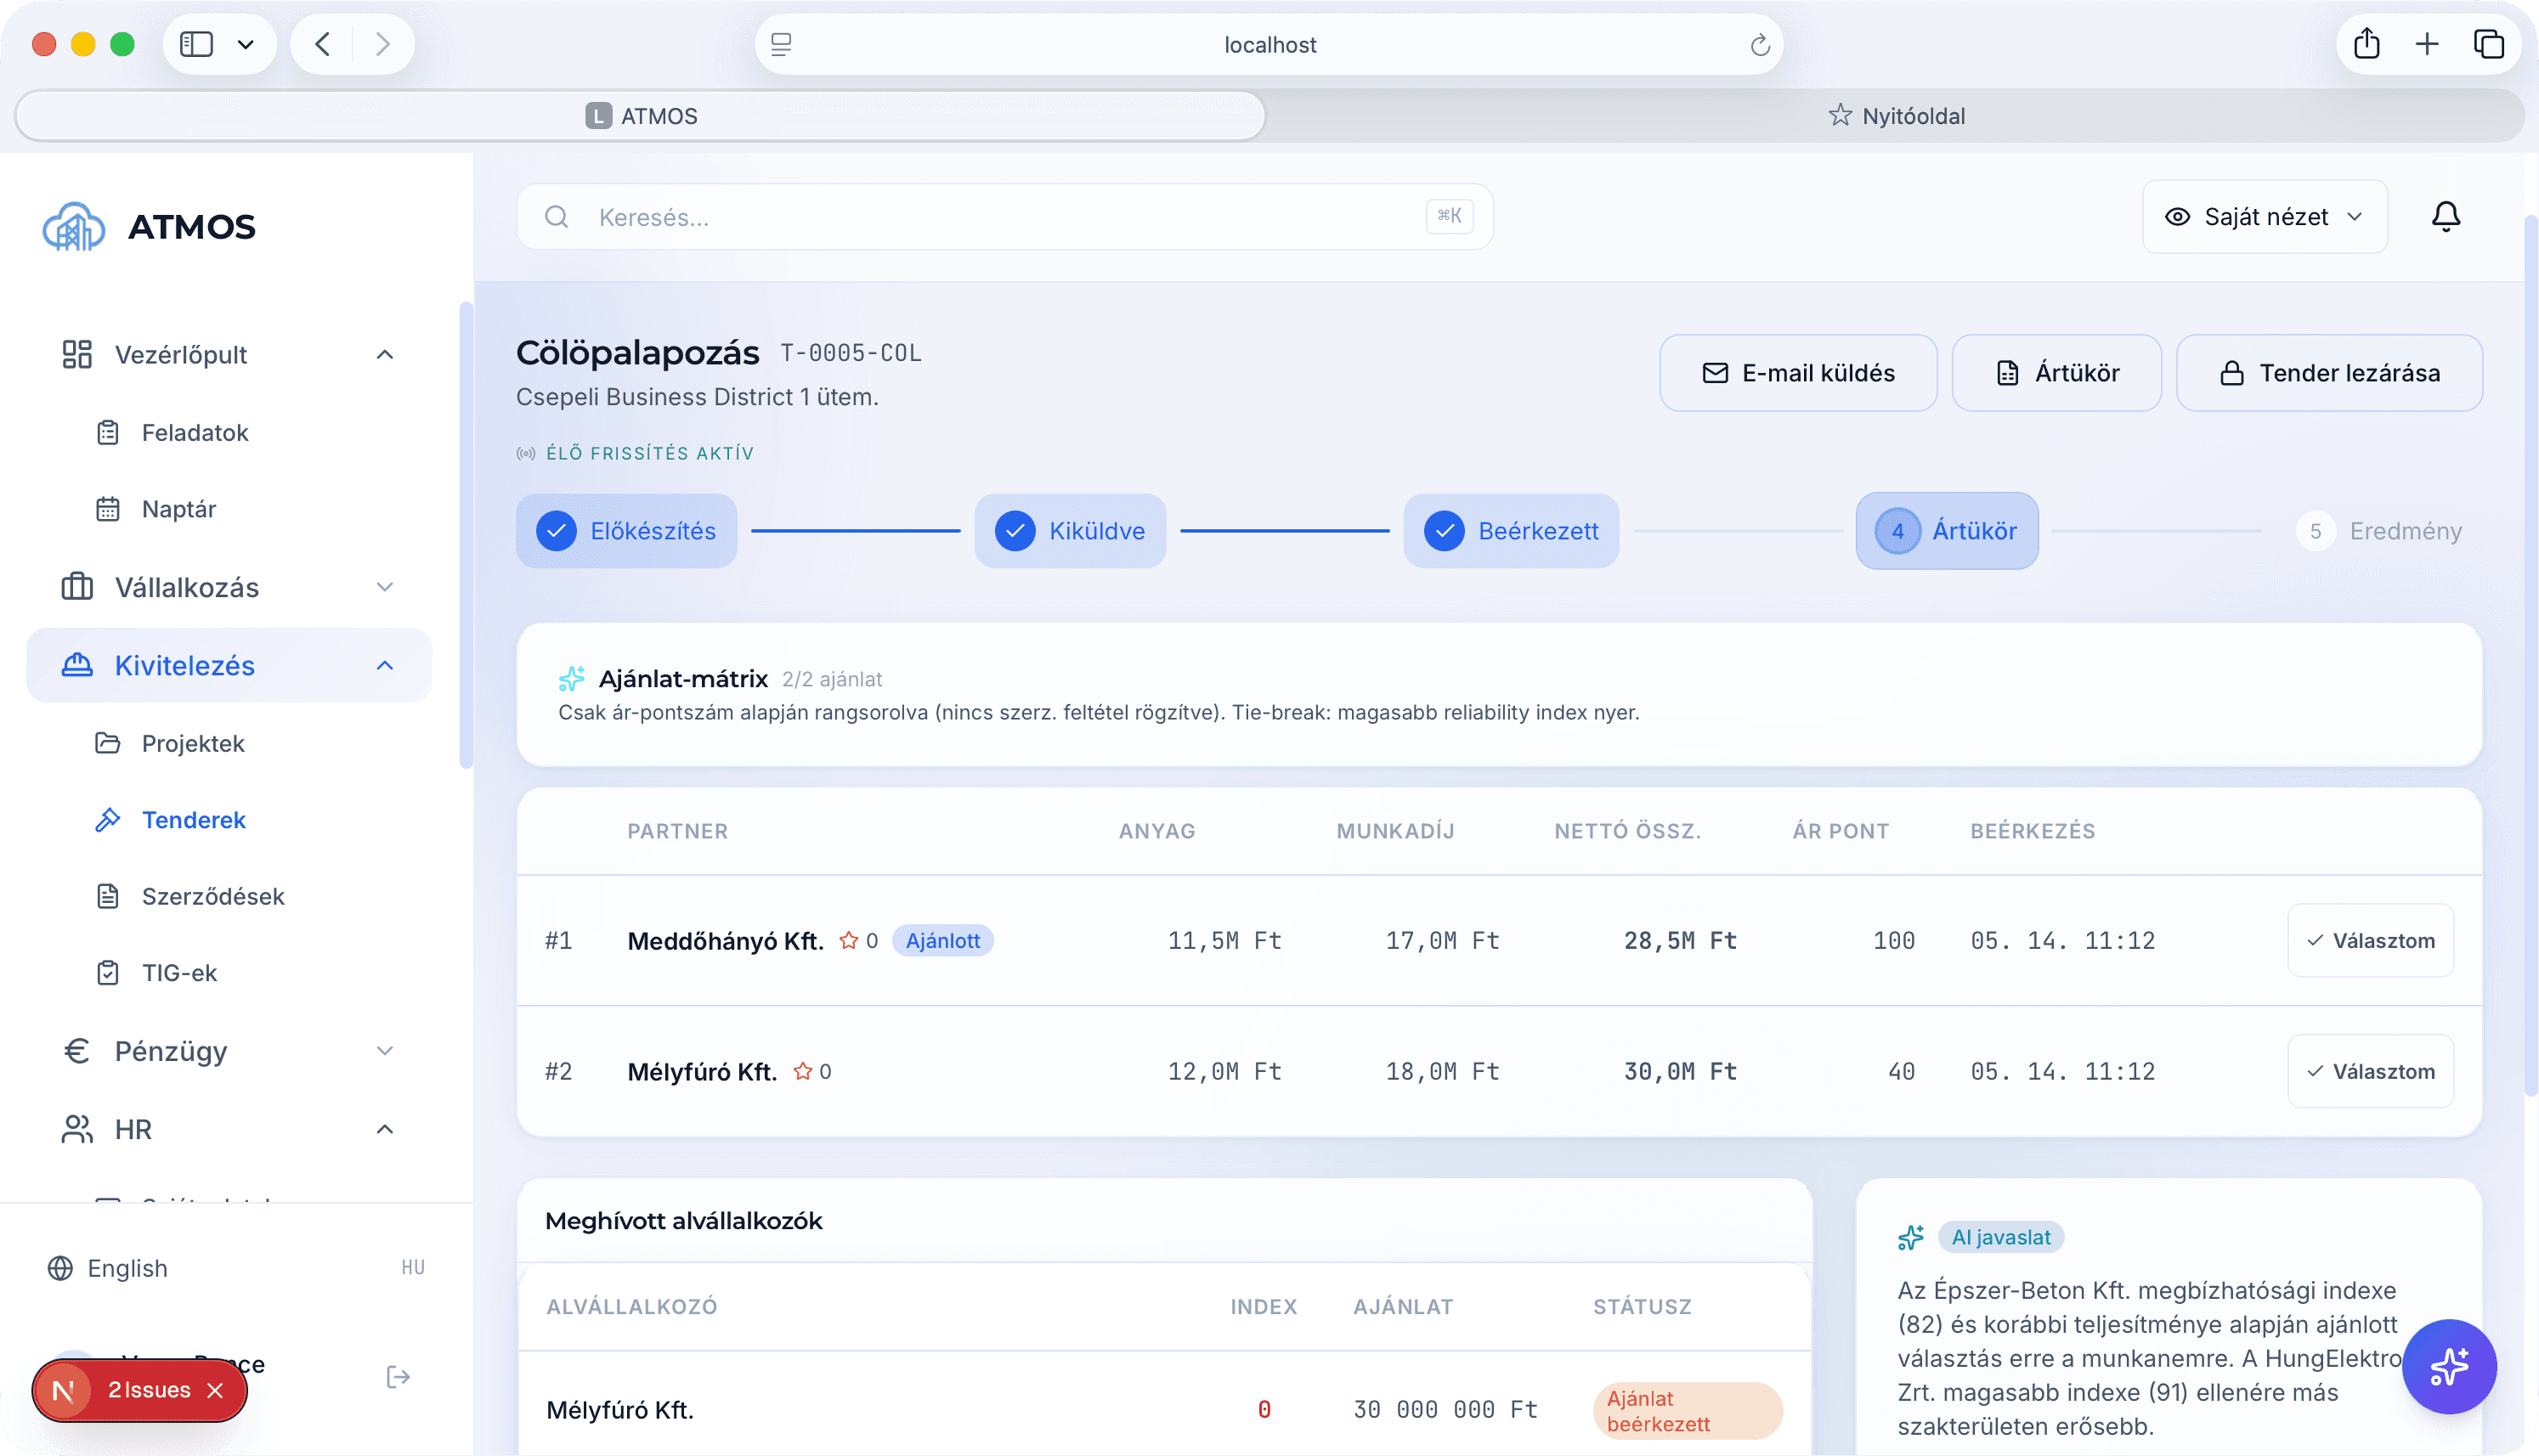Select the Kiküldve step
The height and width of the screenshot is (1456, 2539).
coord(1070,531)
